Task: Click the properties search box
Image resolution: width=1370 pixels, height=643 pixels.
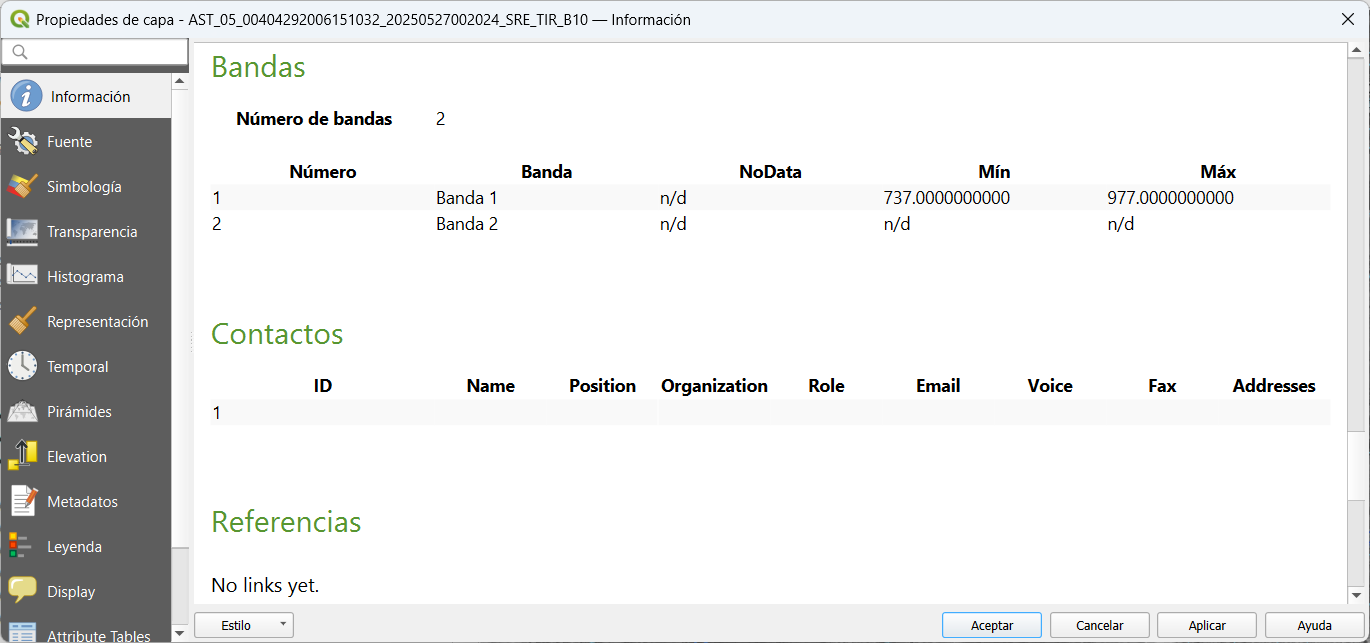Action: [95, 51]
